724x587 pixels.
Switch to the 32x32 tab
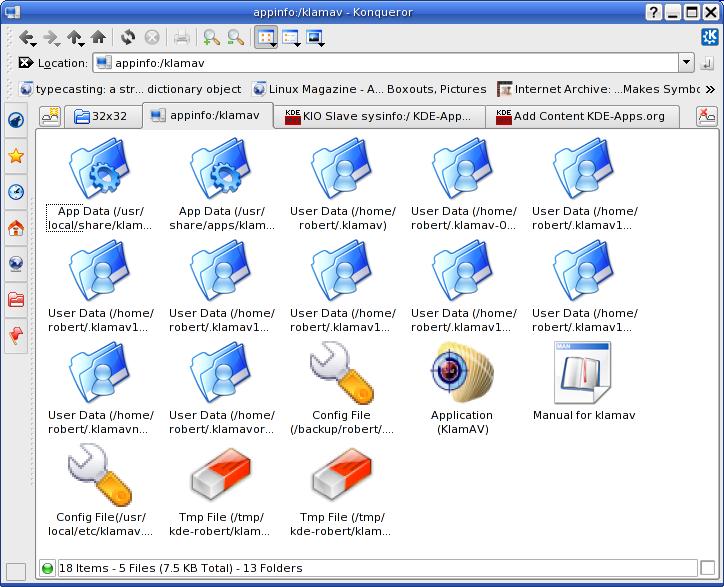pyautogui.click(x=103, y=116)
